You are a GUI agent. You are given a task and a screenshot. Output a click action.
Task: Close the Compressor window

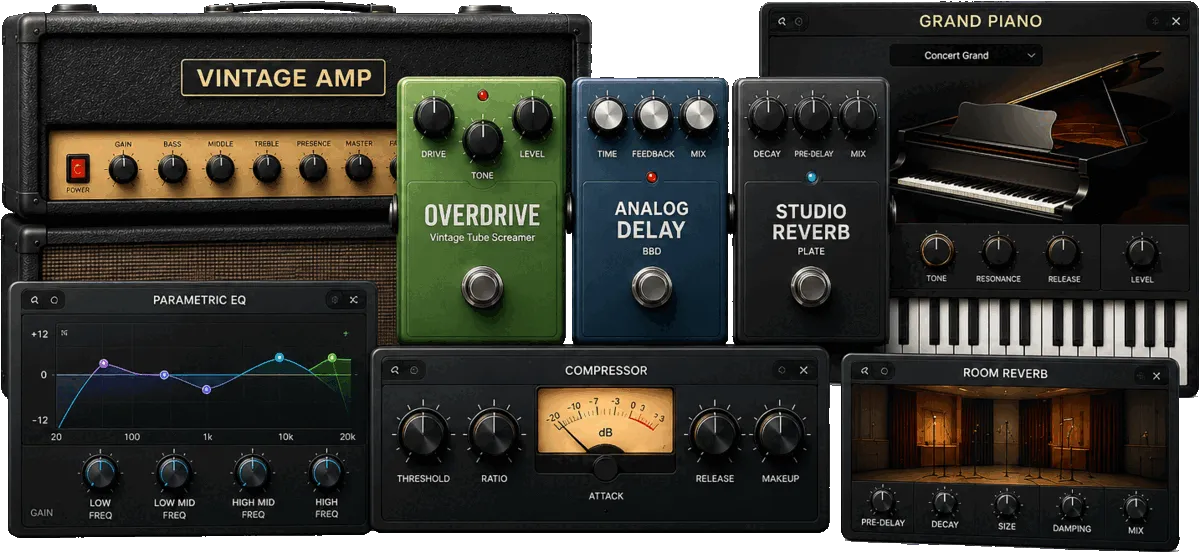[803, 371]
